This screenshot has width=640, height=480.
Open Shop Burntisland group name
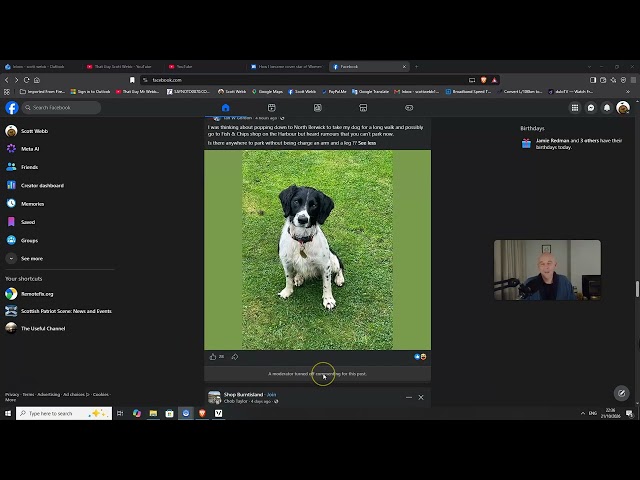pyautogui.click(x=243, y=394)
